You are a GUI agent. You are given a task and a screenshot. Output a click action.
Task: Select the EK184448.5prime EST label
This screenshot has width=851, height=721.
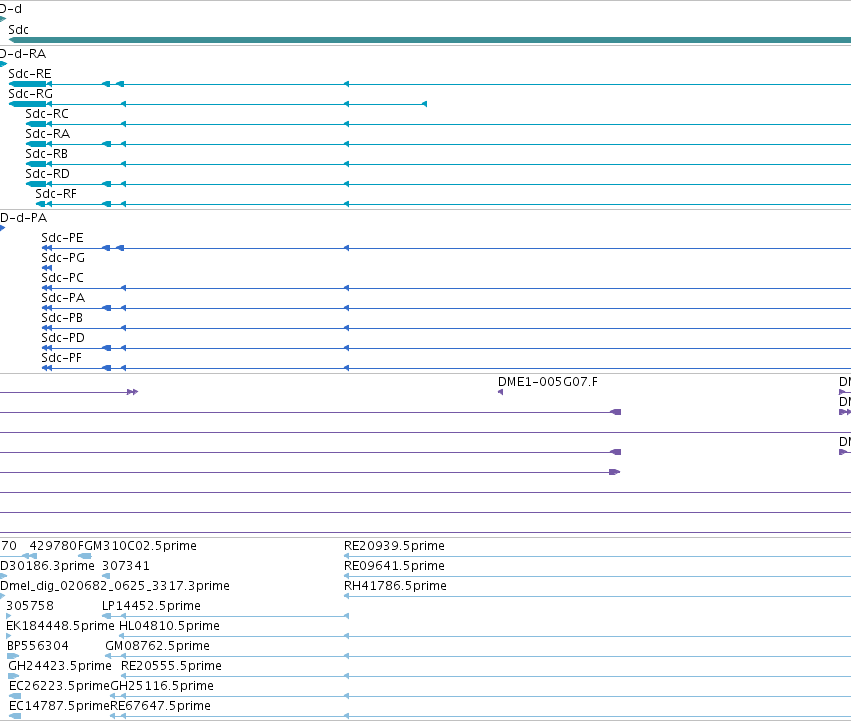pos(60,627)
